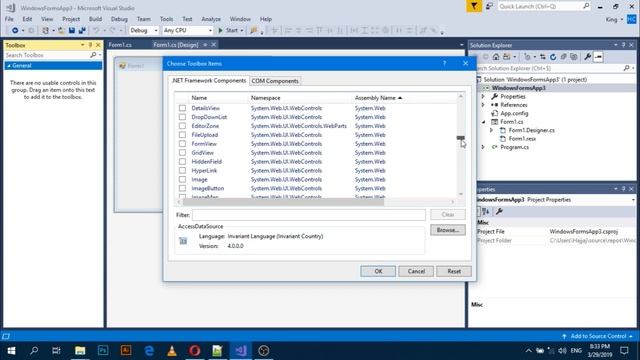Click the yellow notifications filter flag icon
This screenshot has width=640, height=360.
(x=474, y=6)
